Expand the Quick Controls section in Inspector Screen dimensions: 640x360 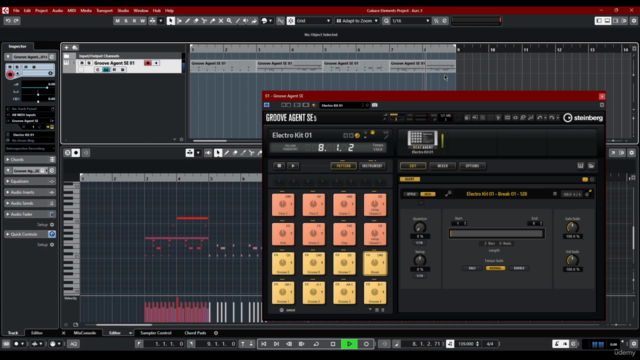click(30, 234)
